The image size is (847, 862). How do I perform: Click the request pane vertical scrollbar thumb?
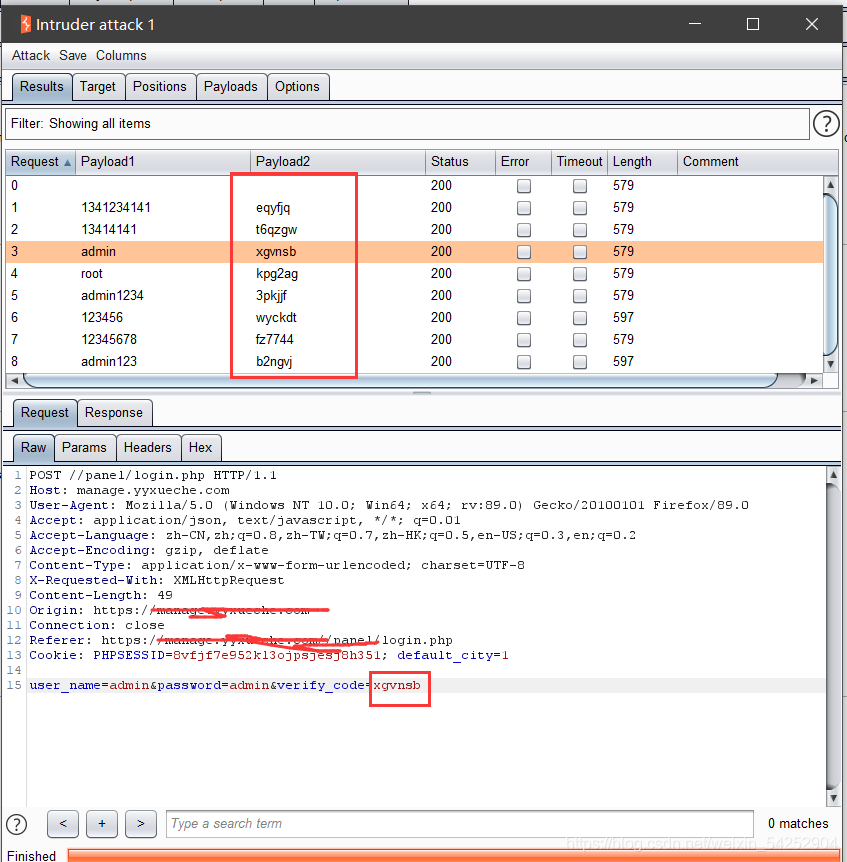tap(833, 636)
